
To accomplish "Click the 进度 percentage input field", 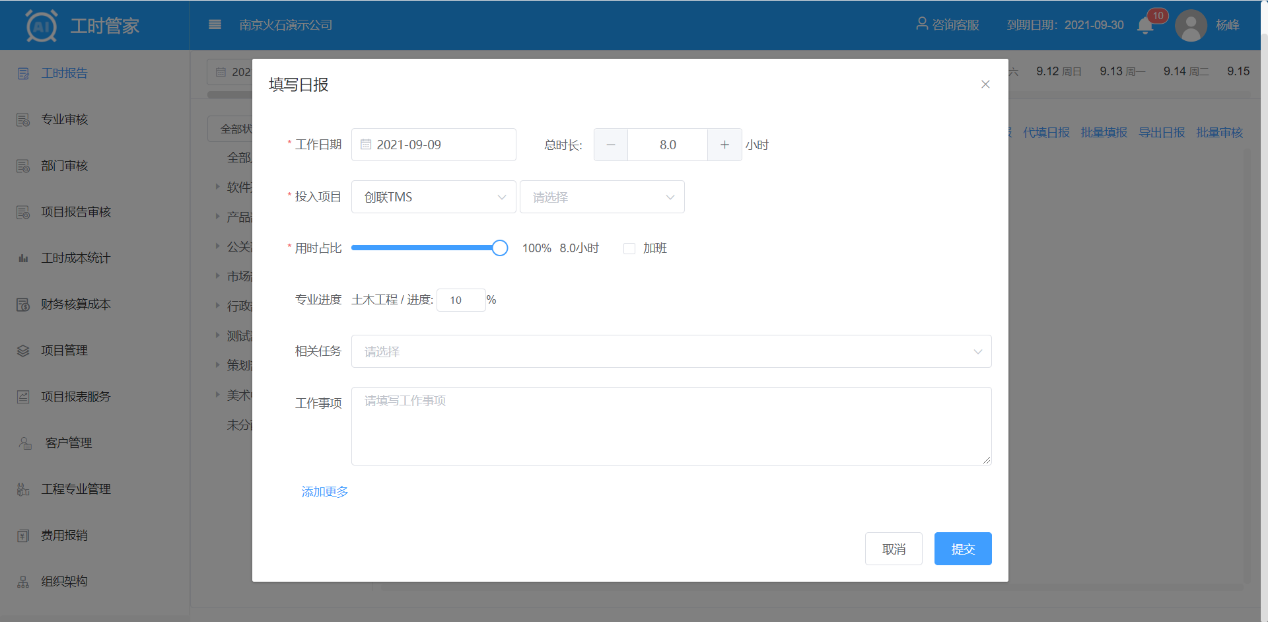I will click(x=460, y=300).
